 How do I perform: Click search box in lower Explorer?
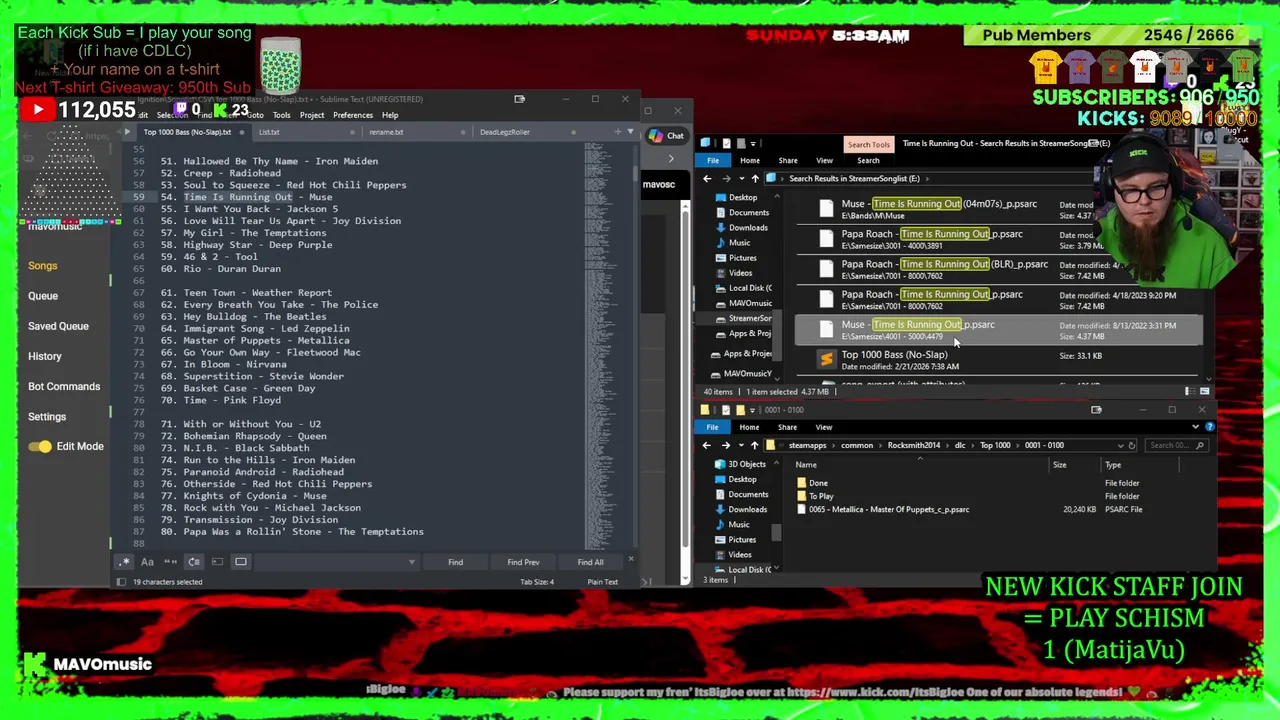click(1176, 445)
